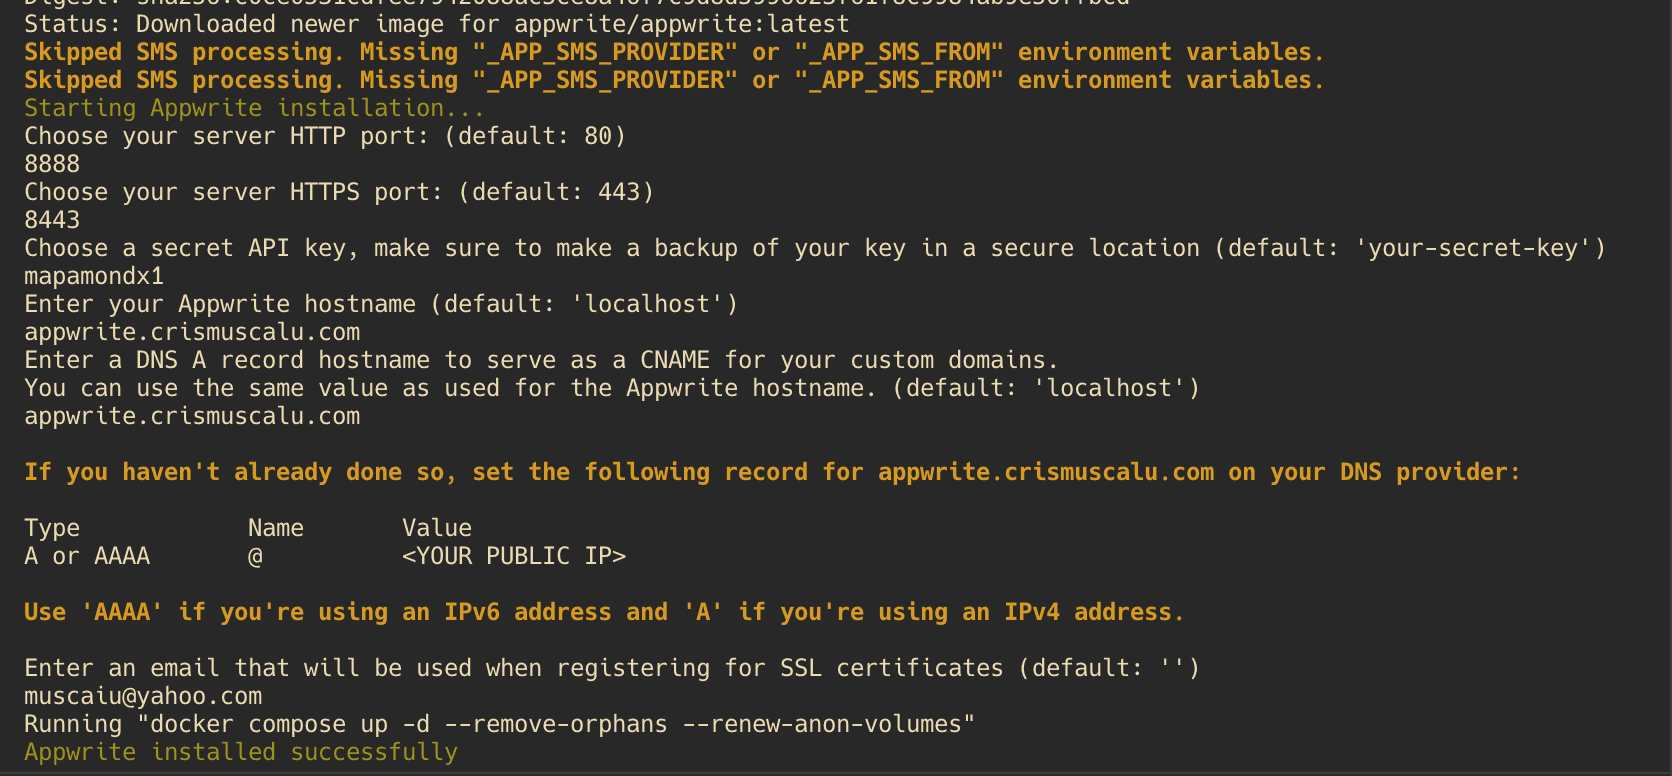The height and width of the screenshot is (776, 1672).
Task: Click the docker compose up command text
Action: point(556,724)
